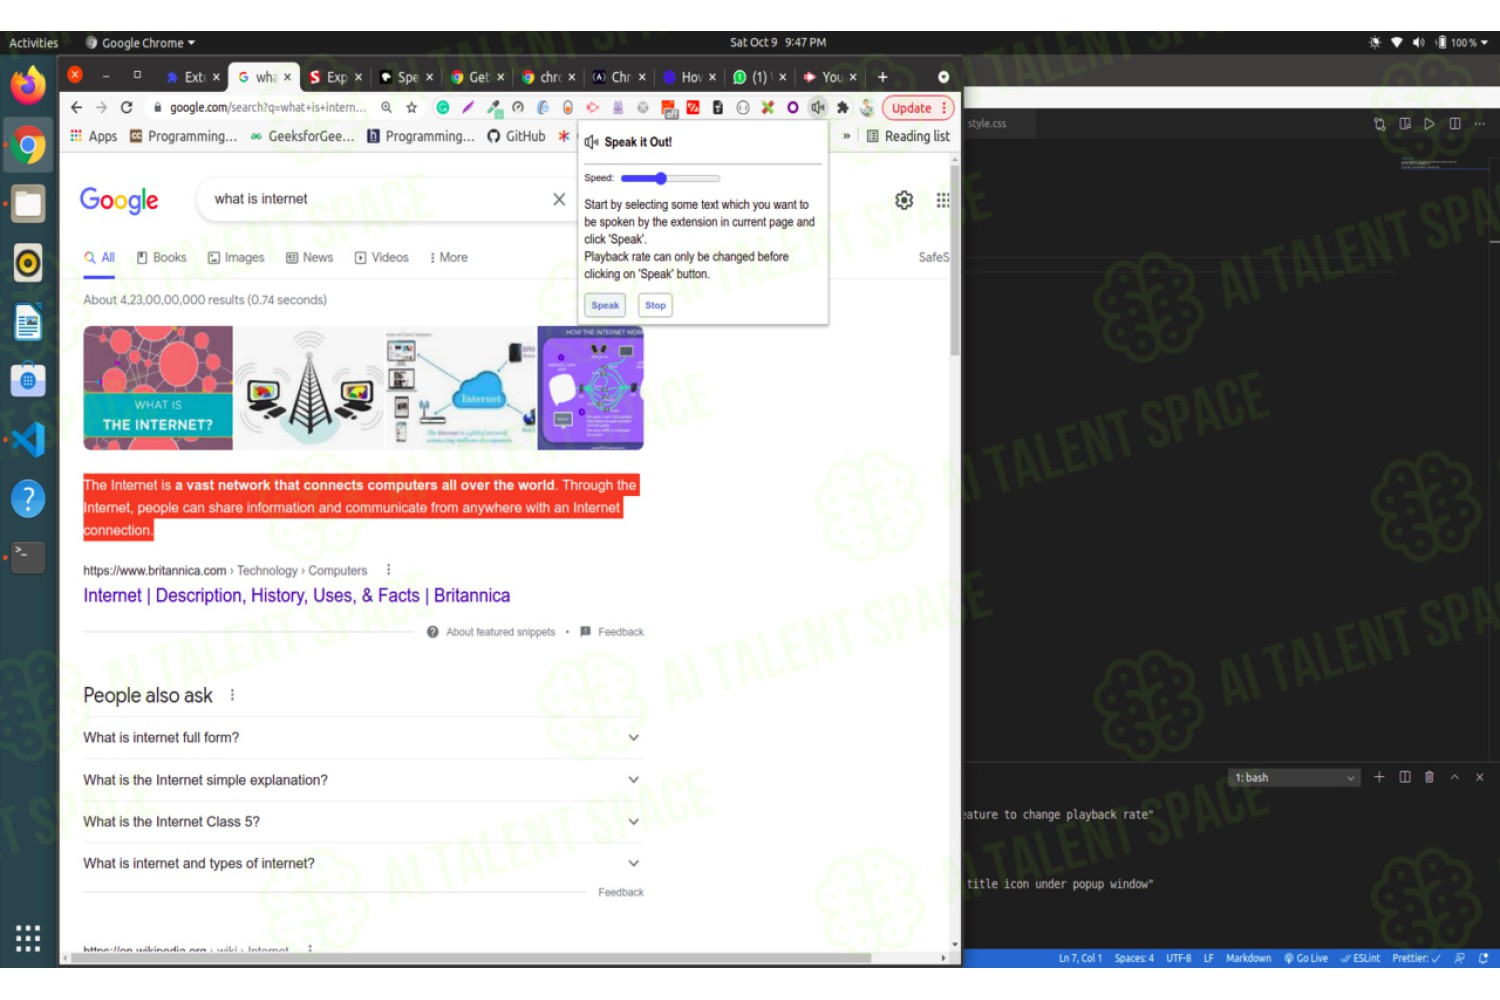Open Terminal from the Ubuntu dock
Image resolution: width=1500 pixels, height=1000 pixels.
pyautogui.click(x=28, y=556)
